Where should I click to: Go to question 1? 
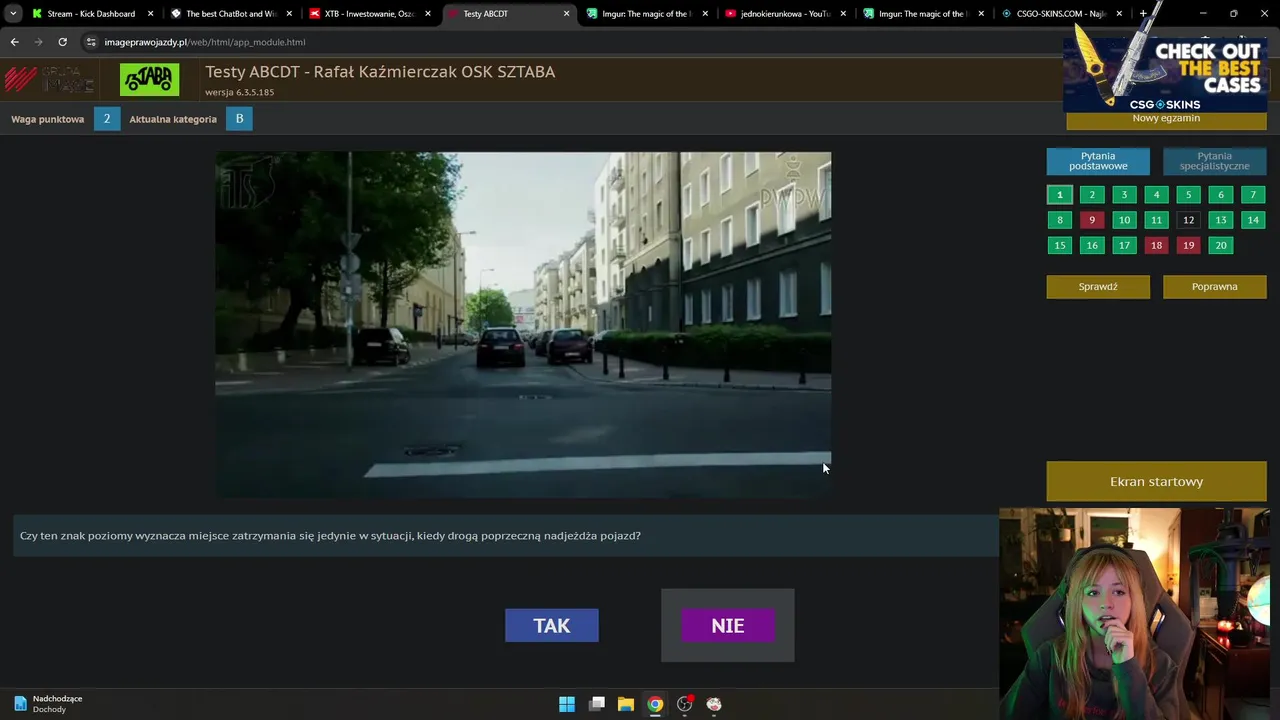(x=1060, y=195)
